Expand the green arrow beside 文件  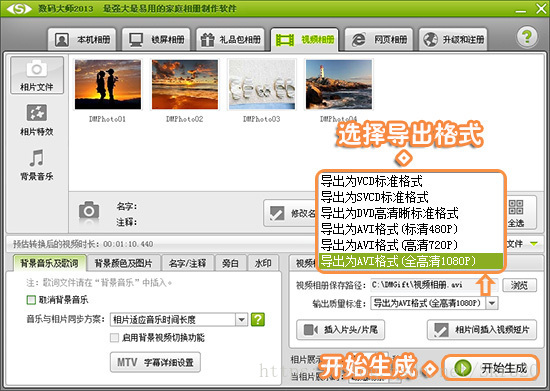(x=534, y=243)
